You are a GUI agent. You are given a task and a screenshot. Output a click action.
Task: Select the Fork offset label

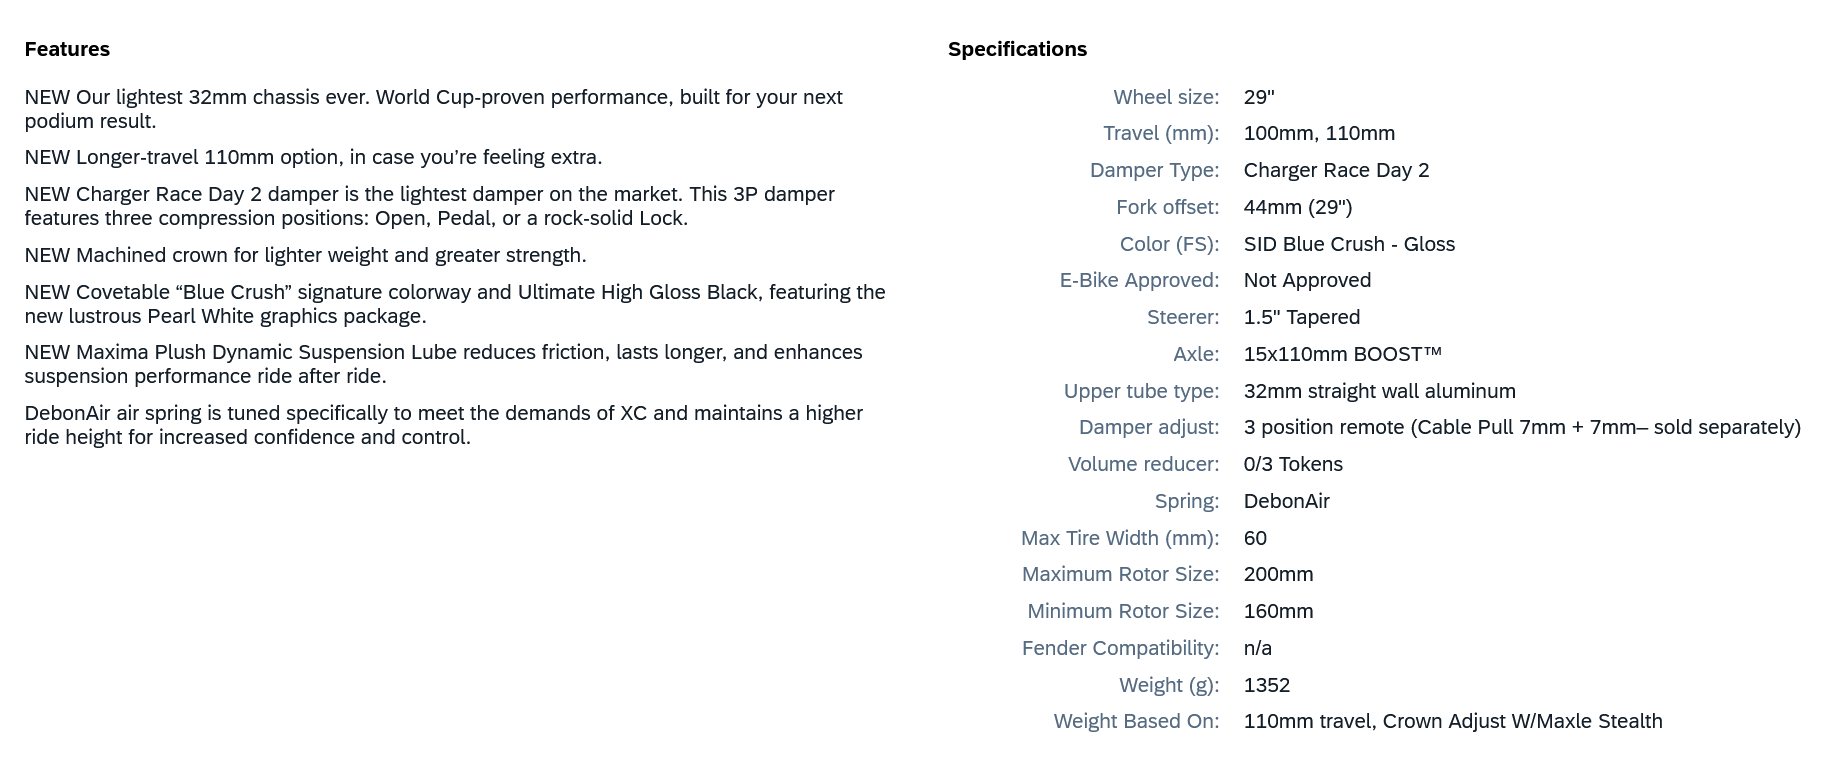1167,207
